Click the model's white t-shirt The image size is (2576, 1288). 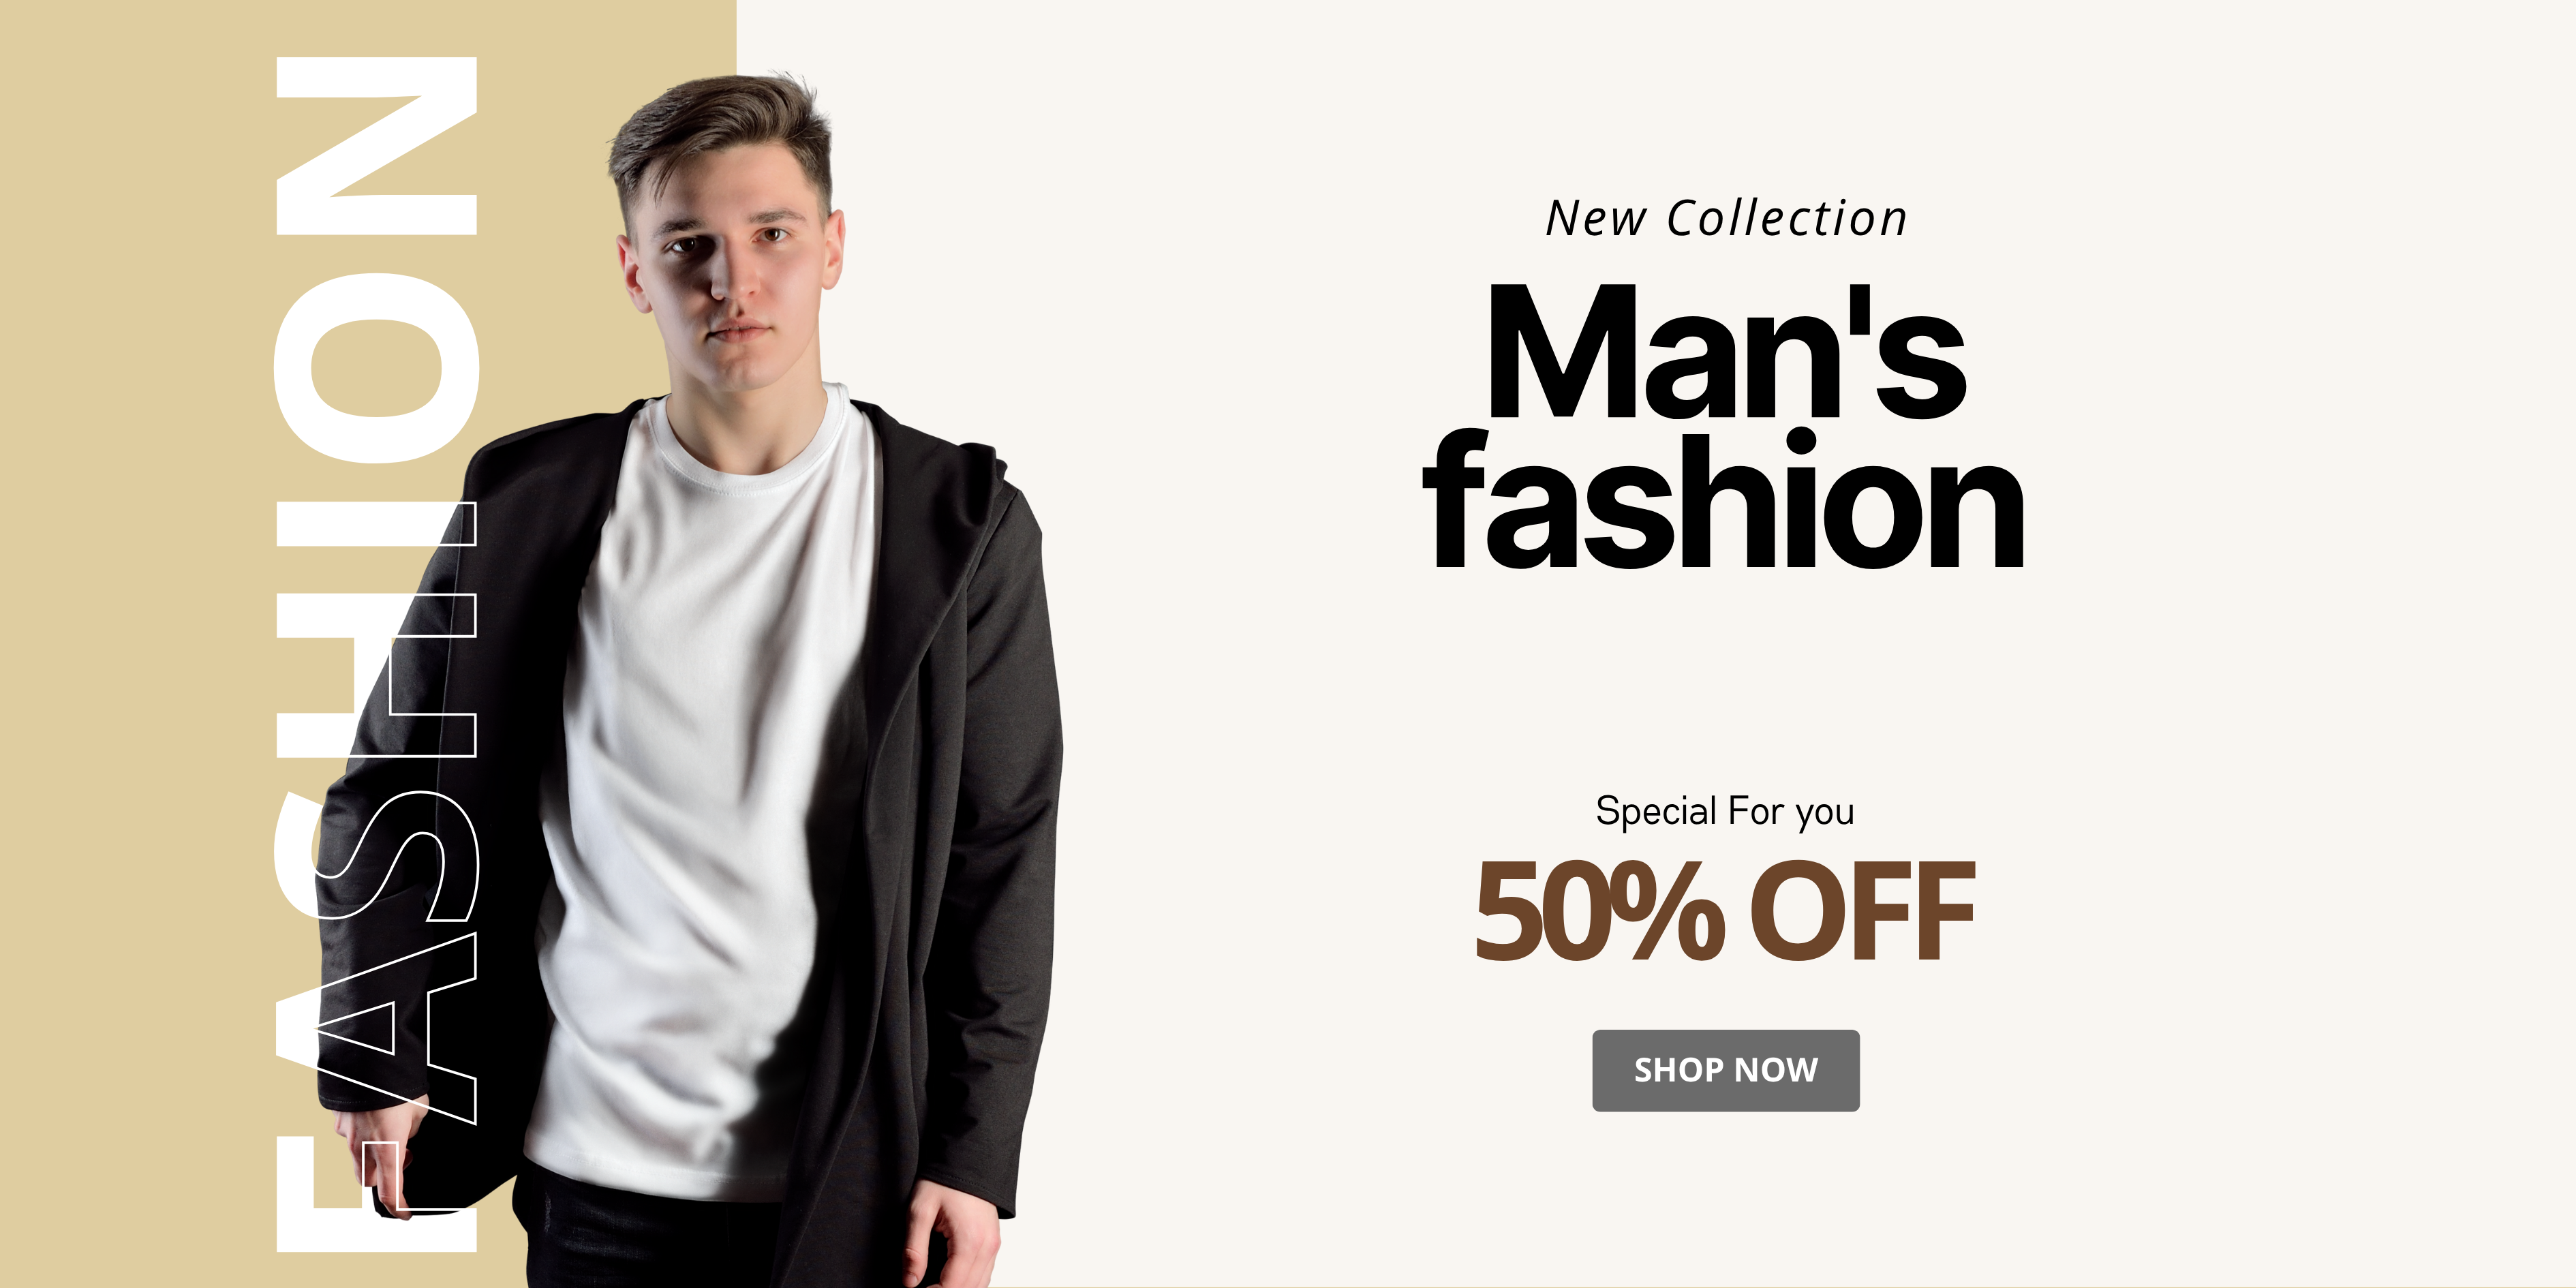click(x=700, y=800)
